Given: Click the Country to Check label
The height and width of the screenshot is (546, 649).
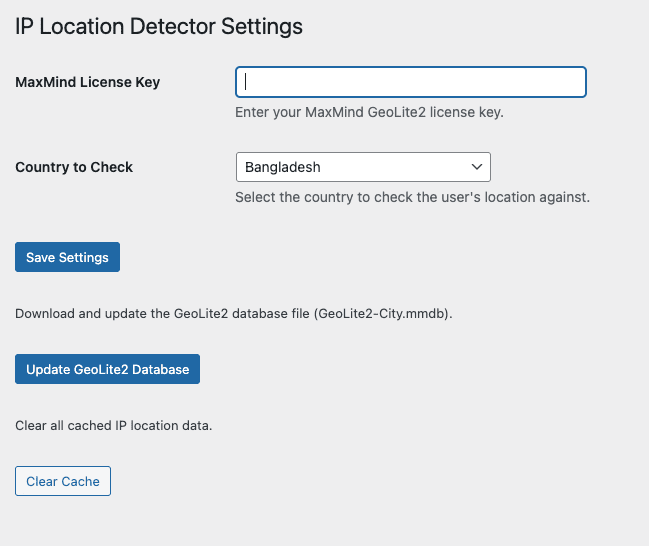Looking at the screenshot, I should click(74, 167).
